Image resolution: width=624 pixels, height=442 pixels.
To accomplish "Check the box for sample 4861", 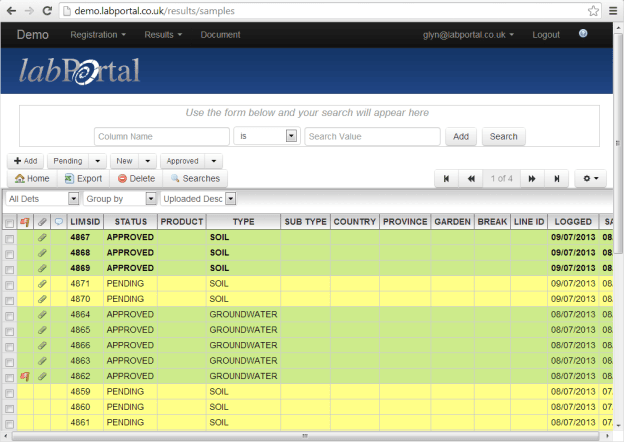I will 10,424.
